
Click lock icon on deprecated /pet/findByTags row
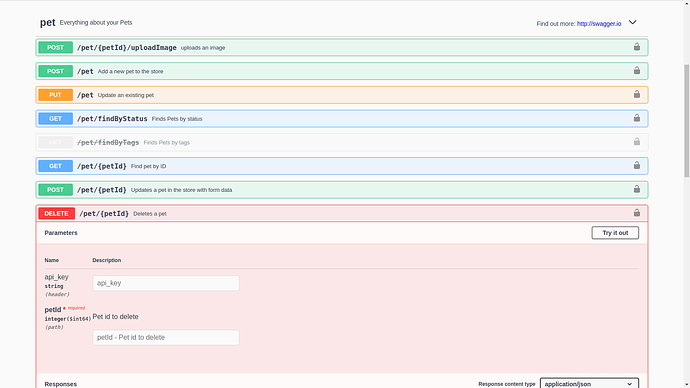pos(637,142)
